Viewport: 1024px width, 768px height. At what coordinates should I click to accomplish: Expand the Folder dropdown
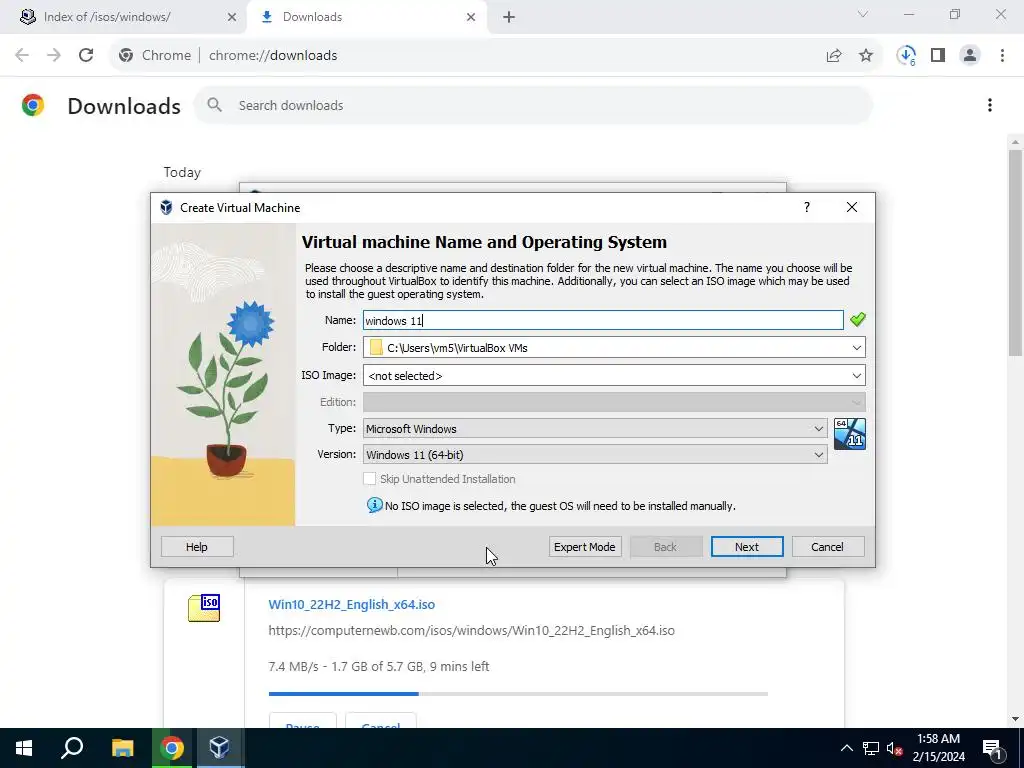[x=856, y=347]
